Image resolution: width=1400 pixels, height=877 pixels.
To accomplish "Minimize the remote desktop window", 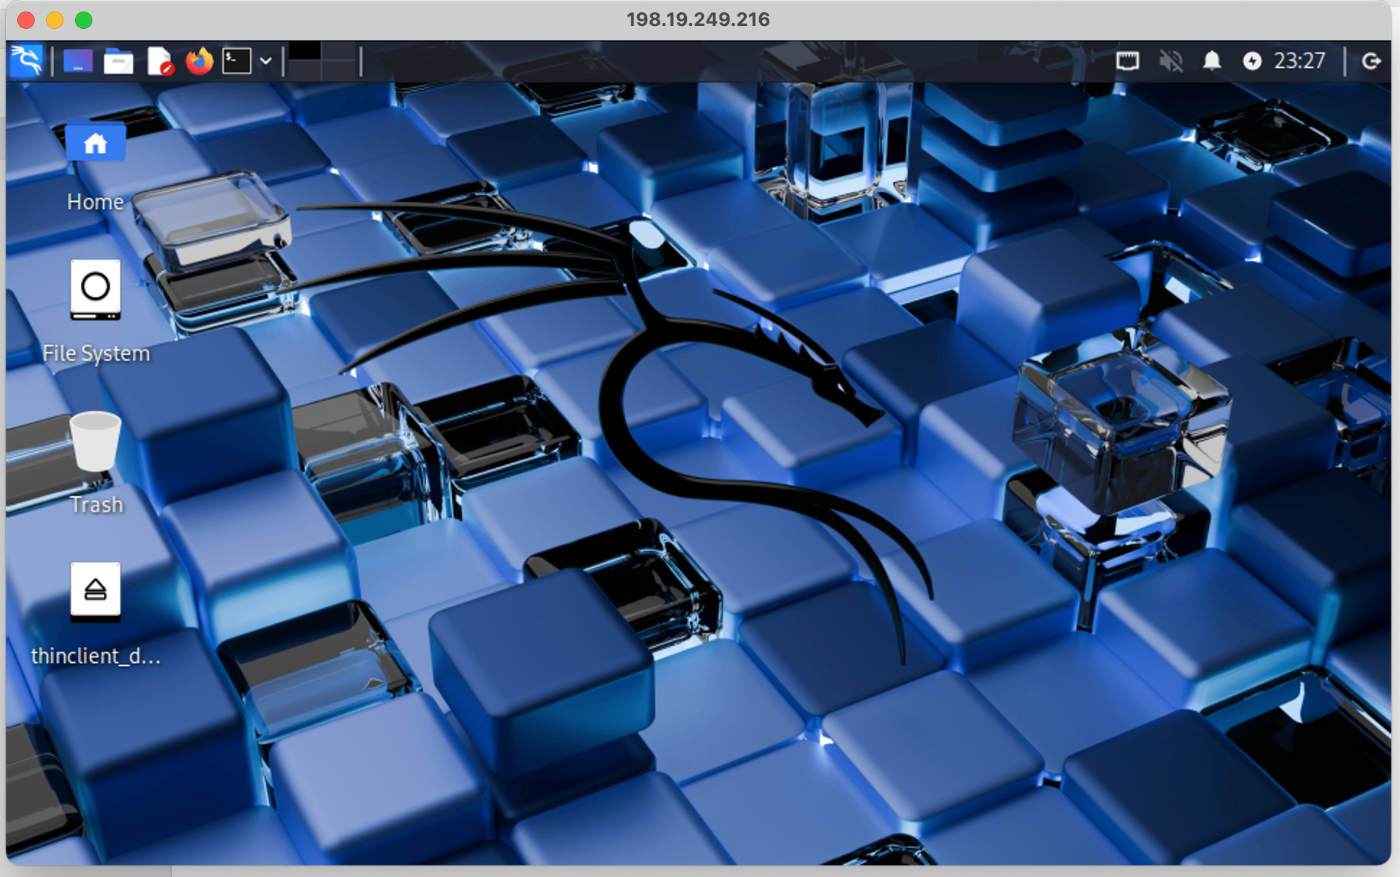I will tap(55, 19).
